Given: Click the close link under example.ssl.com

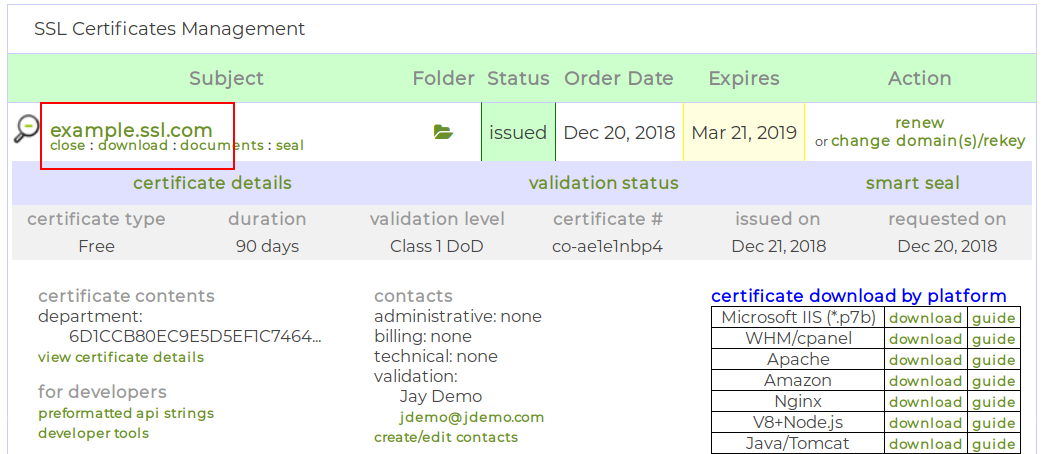Looking at the screenshot, I should (67, 146).
